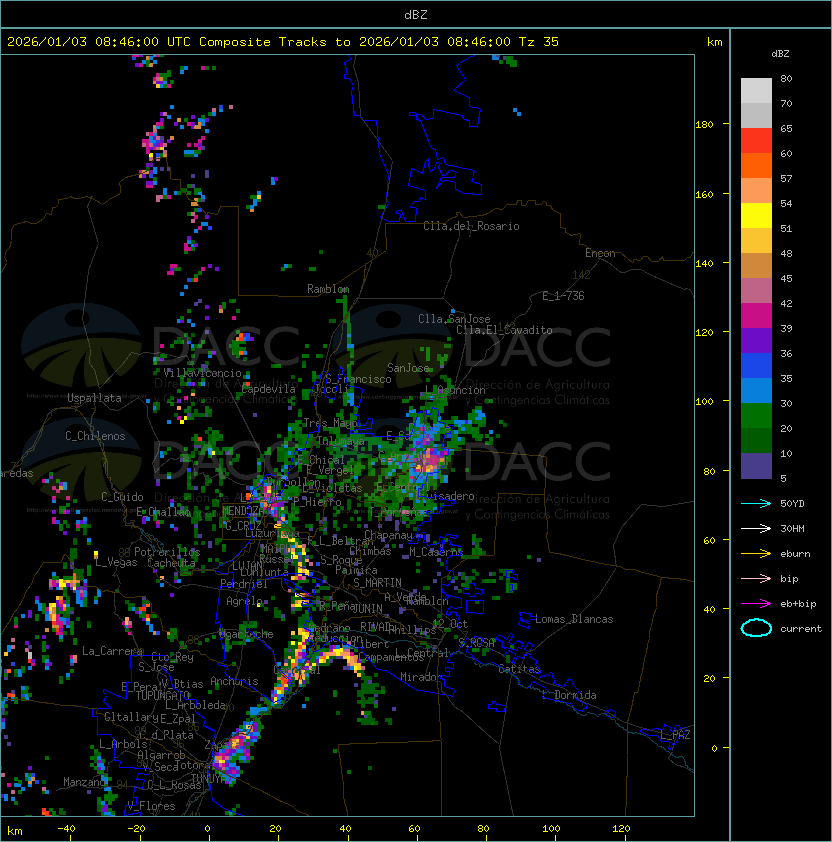Click the cyan 50YD arrow in legend
Image resolution: width=832 pixels, height=842 pixels.
(756, 503)
